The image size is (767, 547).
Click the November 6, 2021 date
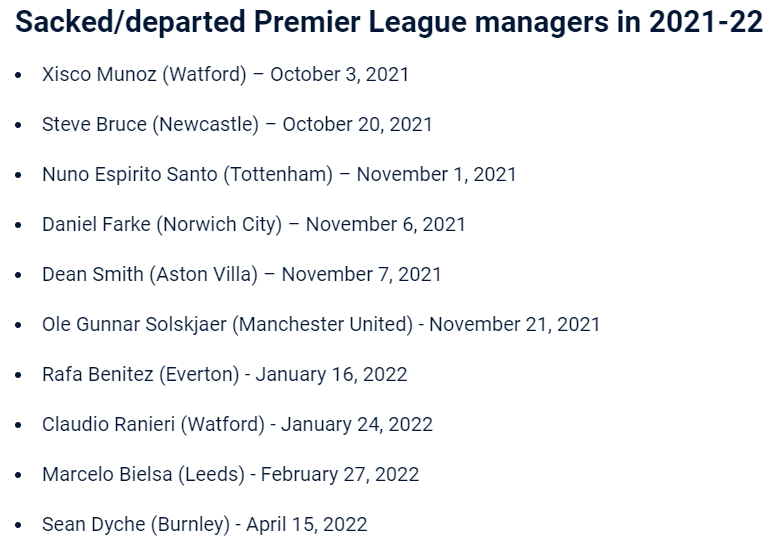(x=385, y=224)
